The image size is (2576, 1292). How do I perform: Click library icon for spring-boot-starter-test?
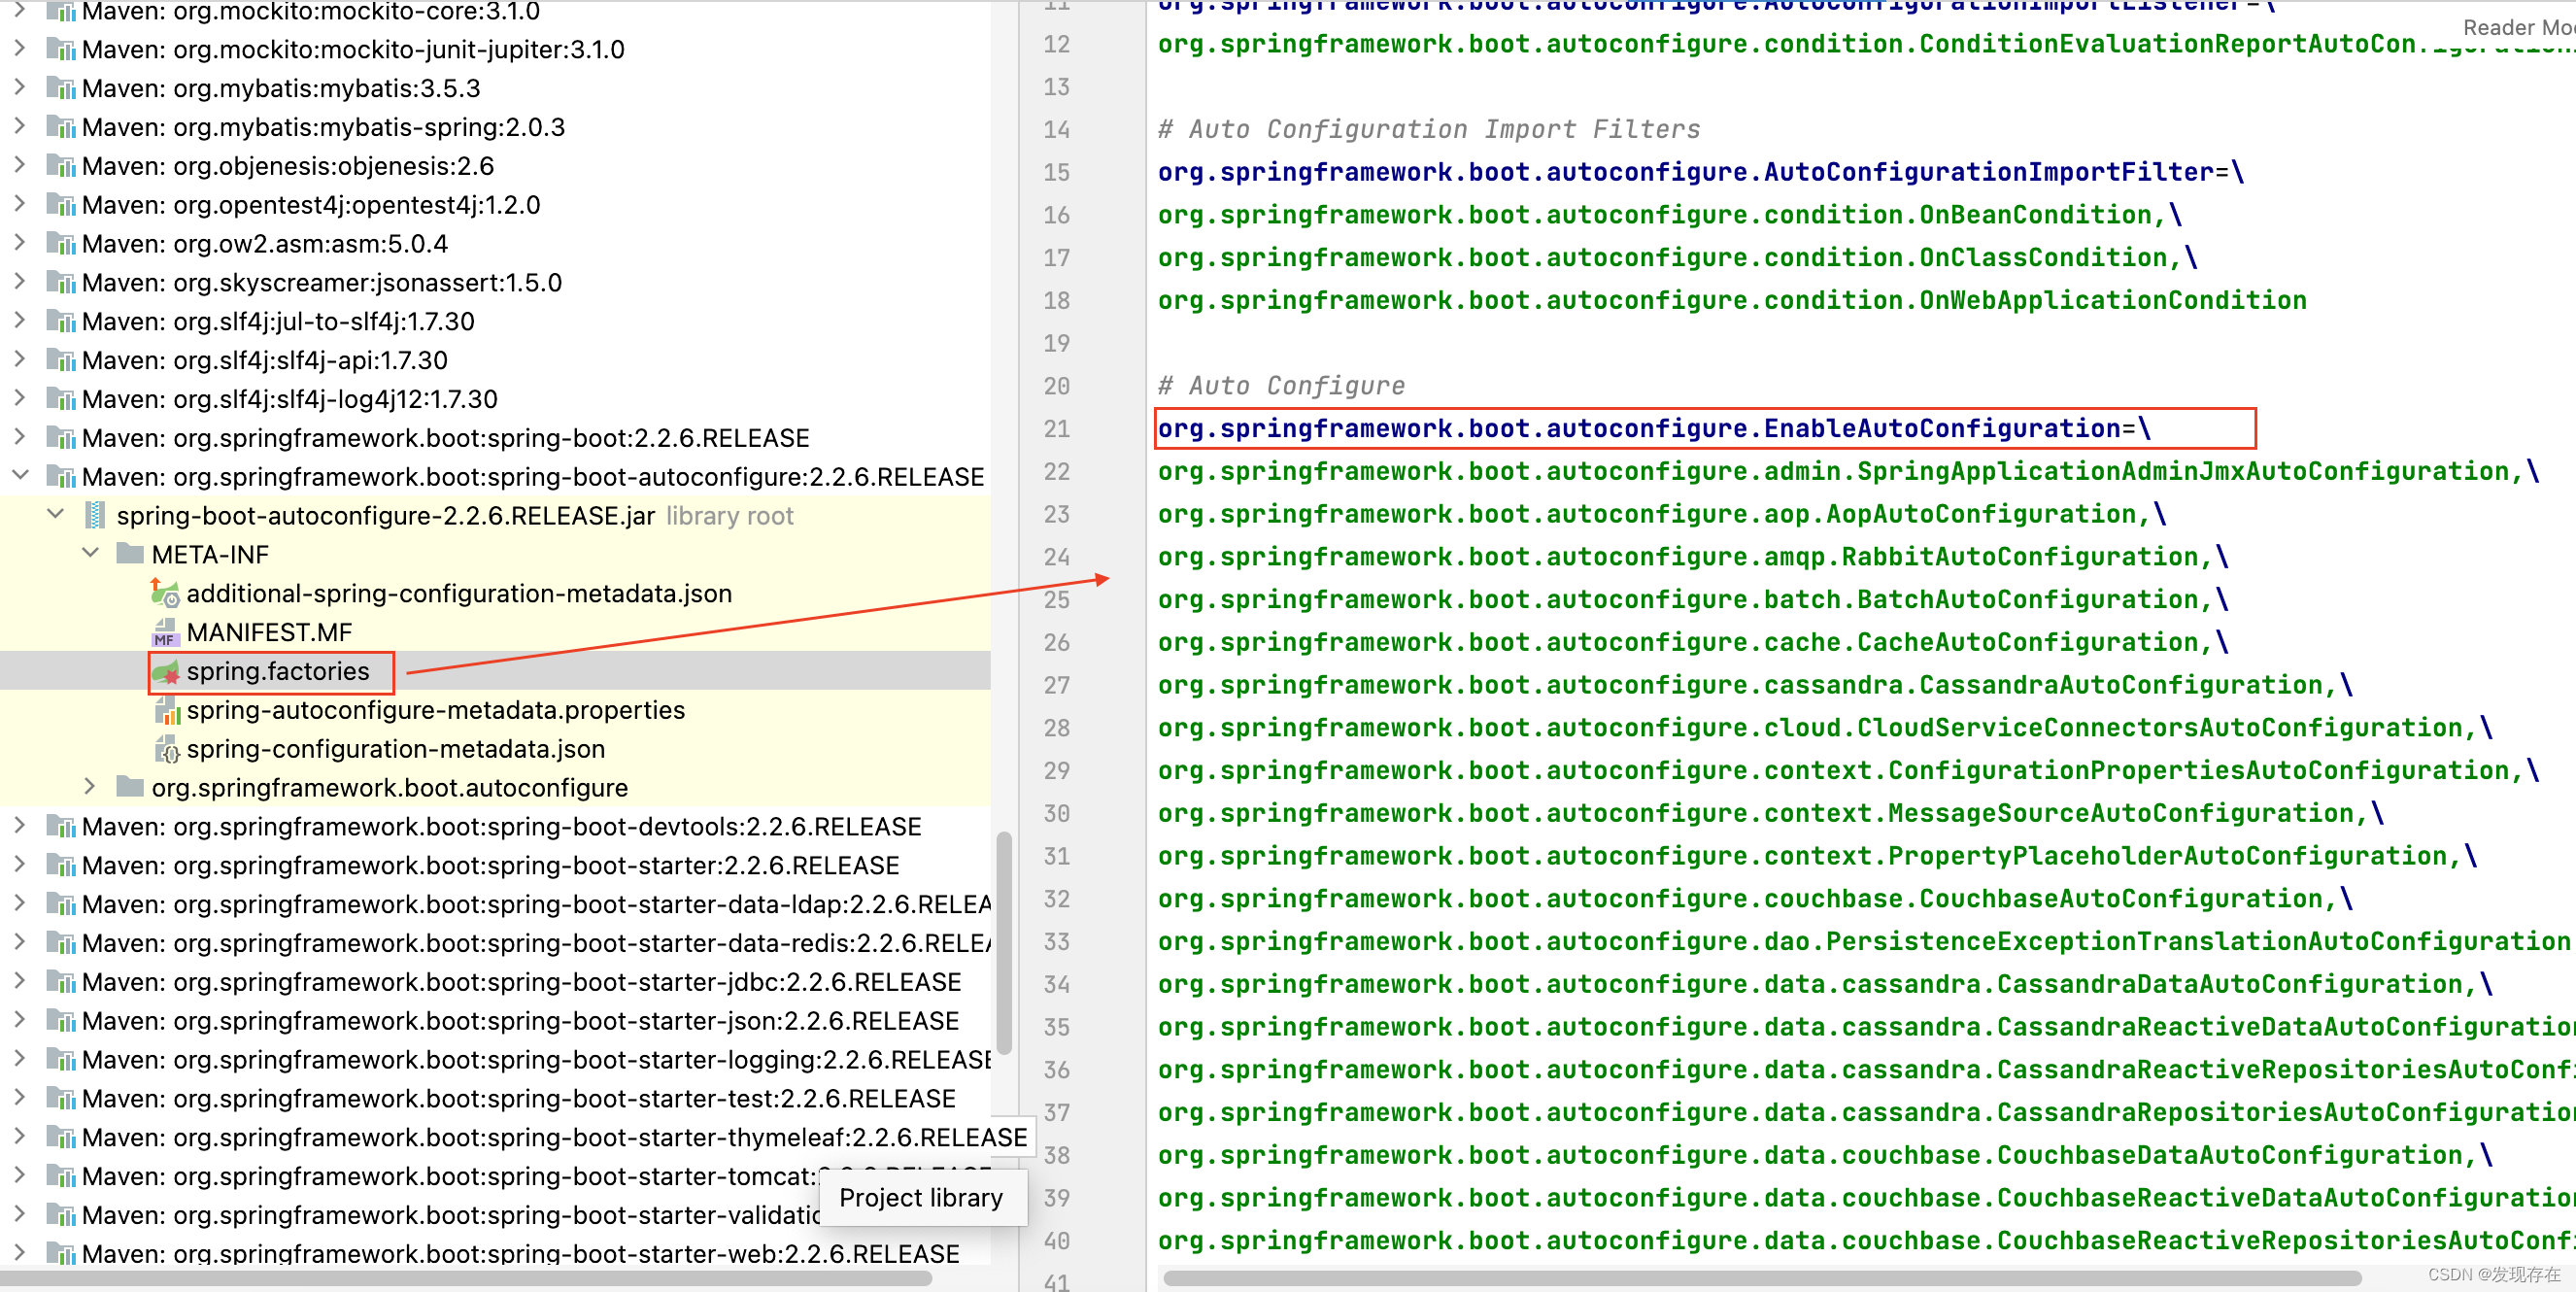tap(61, 1100)
